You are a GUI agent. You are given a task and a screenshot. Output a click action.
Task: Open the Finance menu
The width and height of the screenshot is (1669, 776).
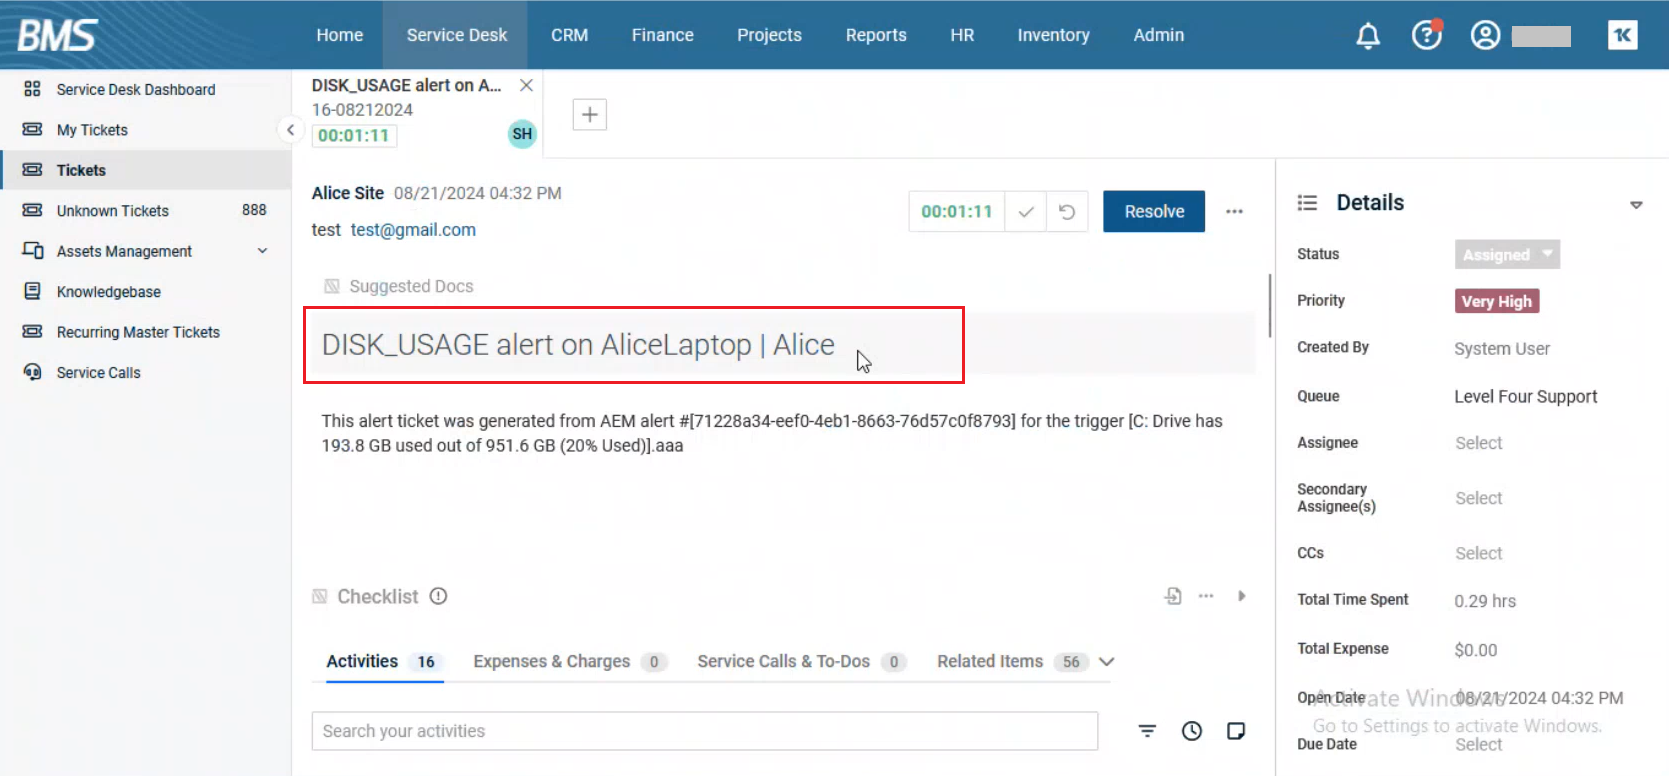pos(662,35)
